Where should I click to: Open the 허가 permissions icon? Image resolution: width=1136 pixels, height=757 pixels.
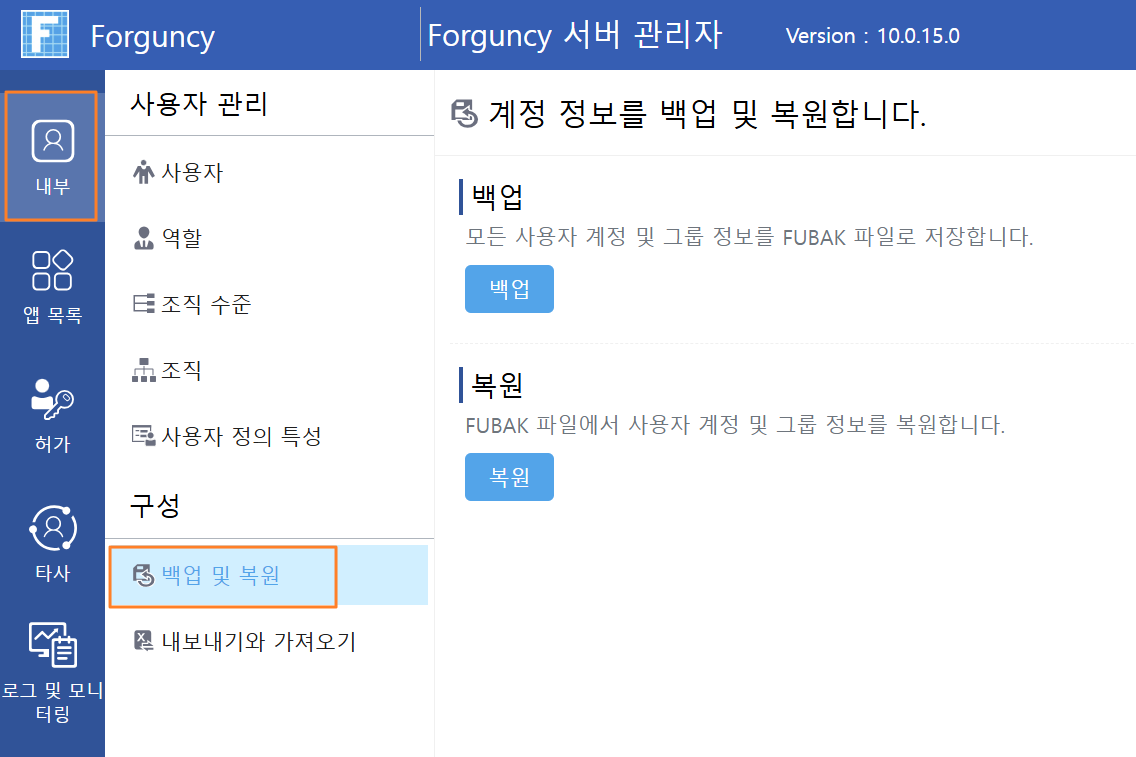click(52, 399)
